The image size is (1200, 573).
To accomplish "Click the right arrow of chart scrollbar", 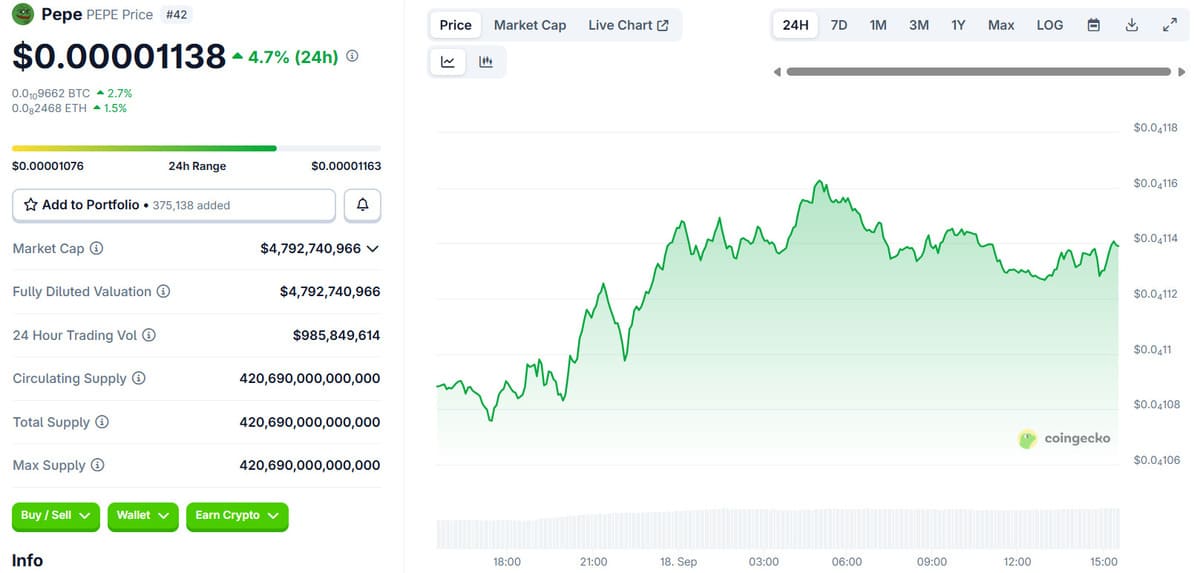I will pyautogui.click(x=1180, y=72).
